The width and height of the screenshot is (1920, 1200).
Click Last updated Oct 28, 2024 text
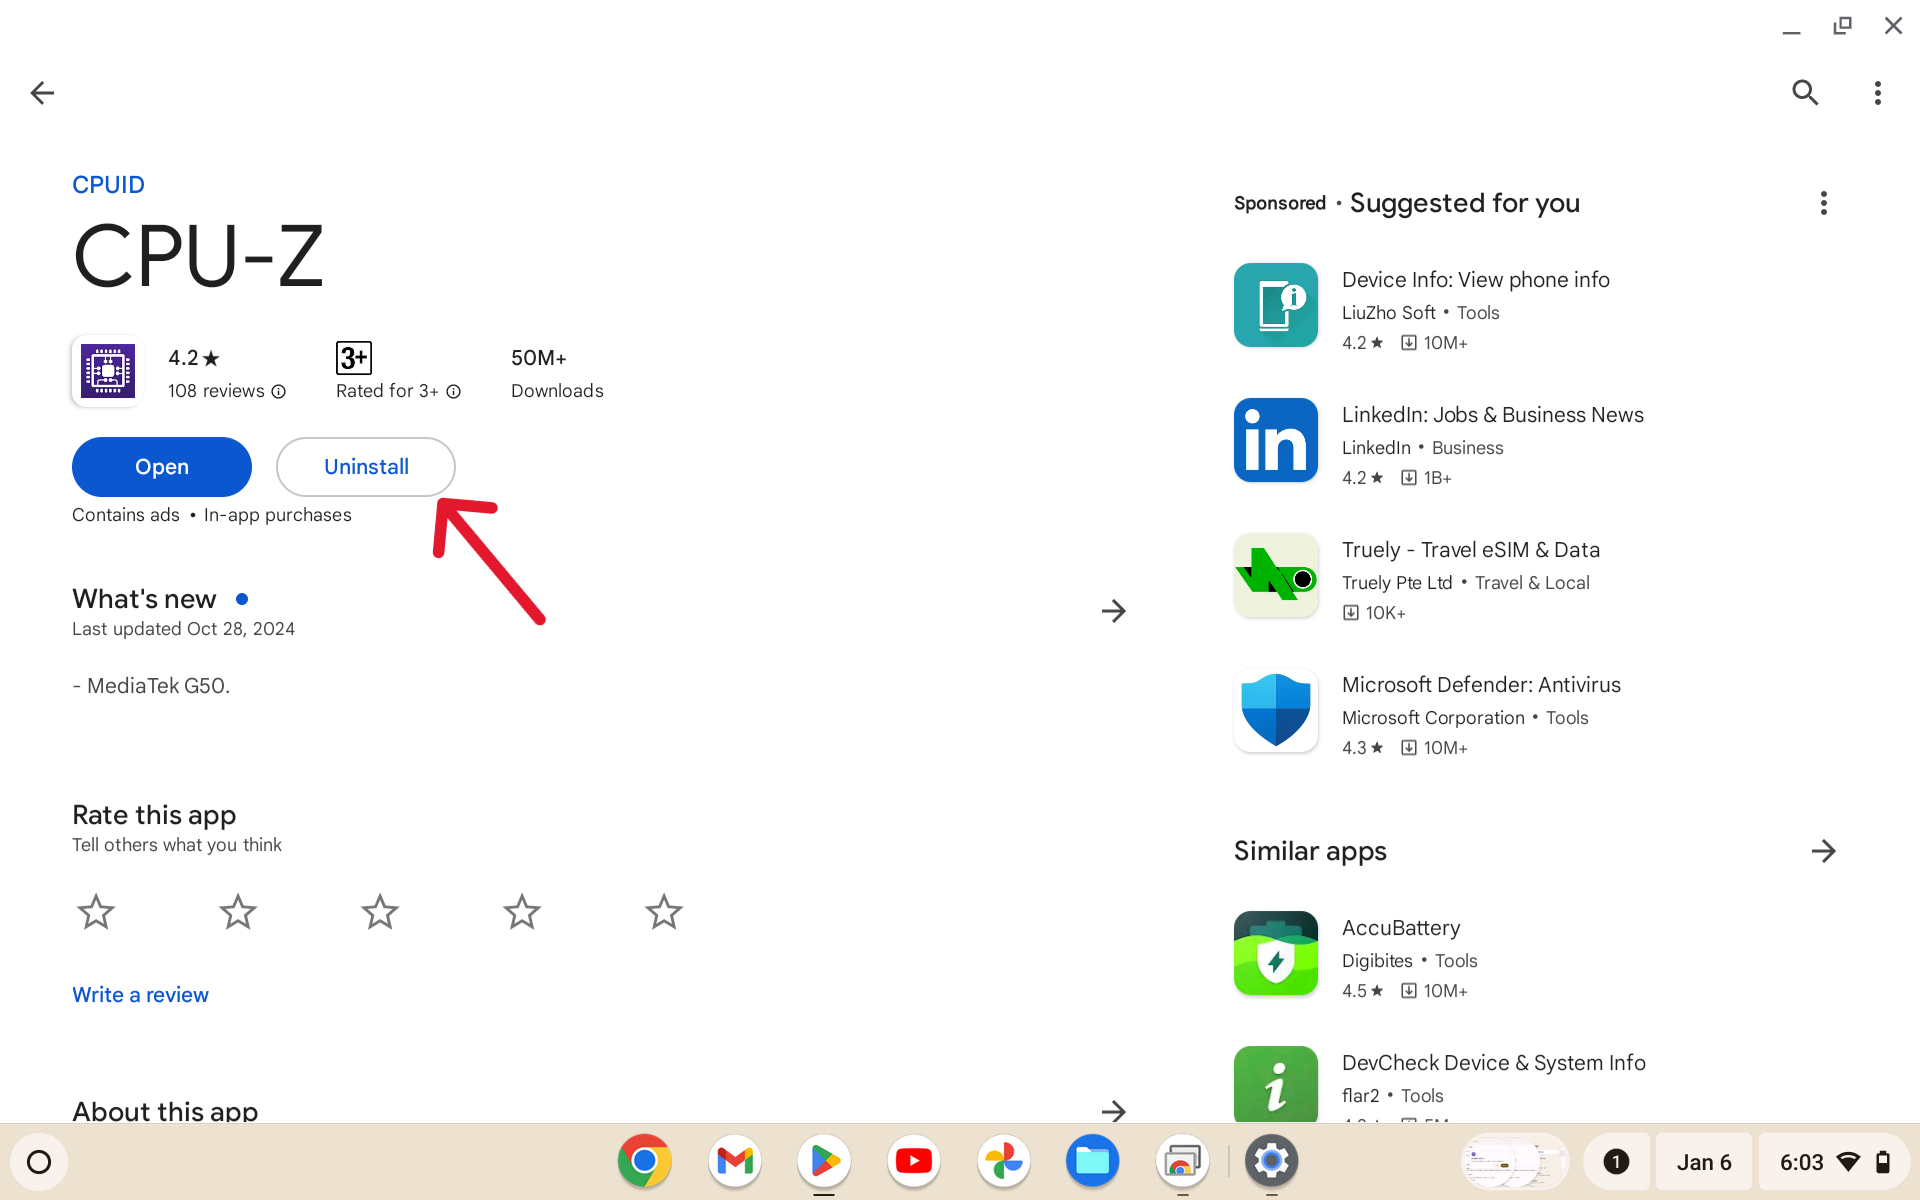183,629
